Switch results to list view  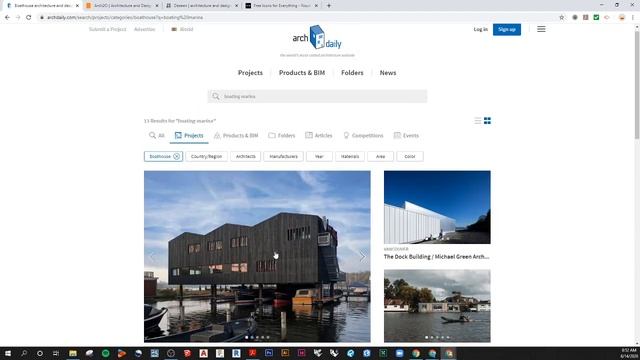478,121
